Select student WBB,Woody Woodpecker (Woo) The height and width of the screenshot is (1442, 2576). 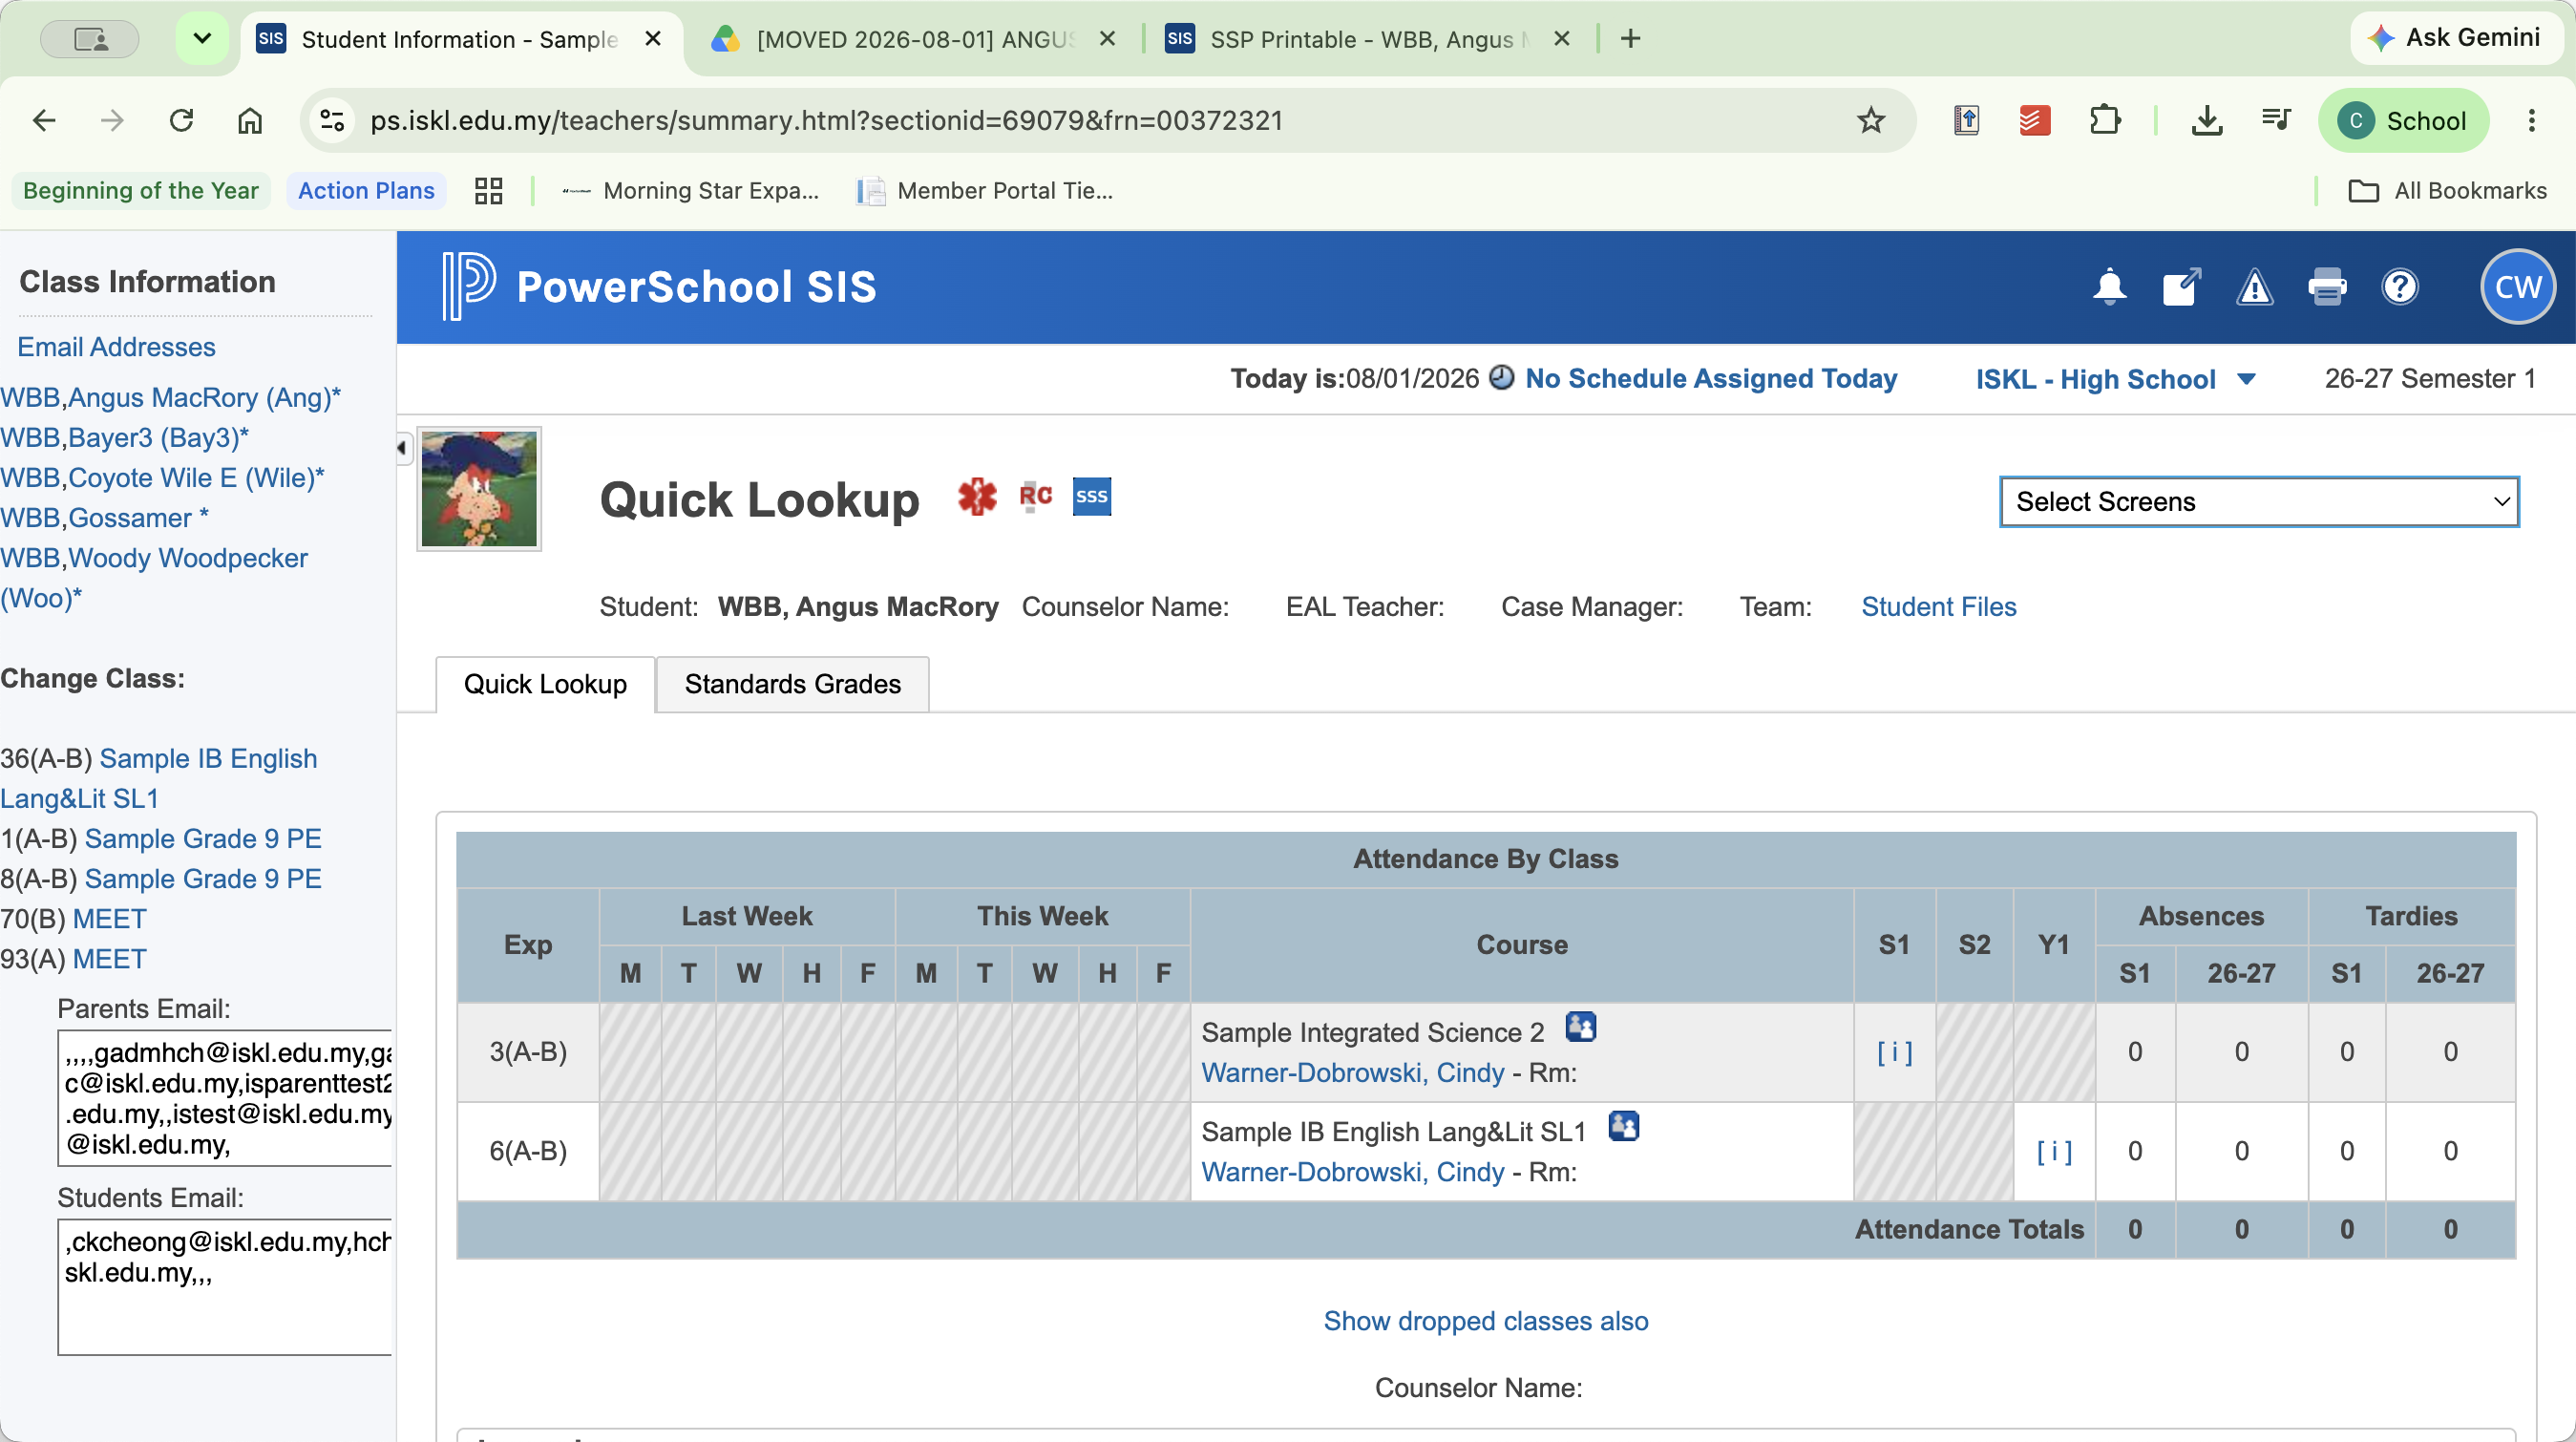coord(154,577)
